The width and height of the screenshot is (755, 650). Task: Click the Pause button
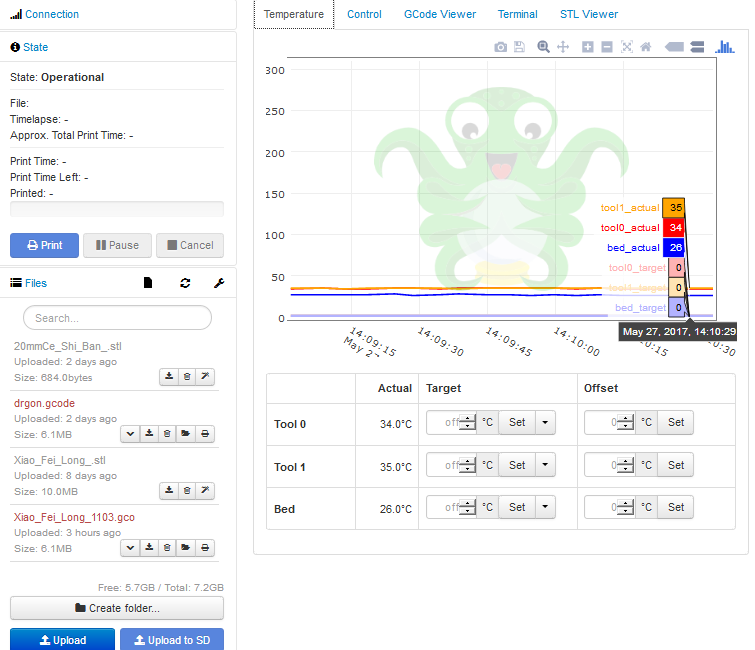[x=117, y=246]
